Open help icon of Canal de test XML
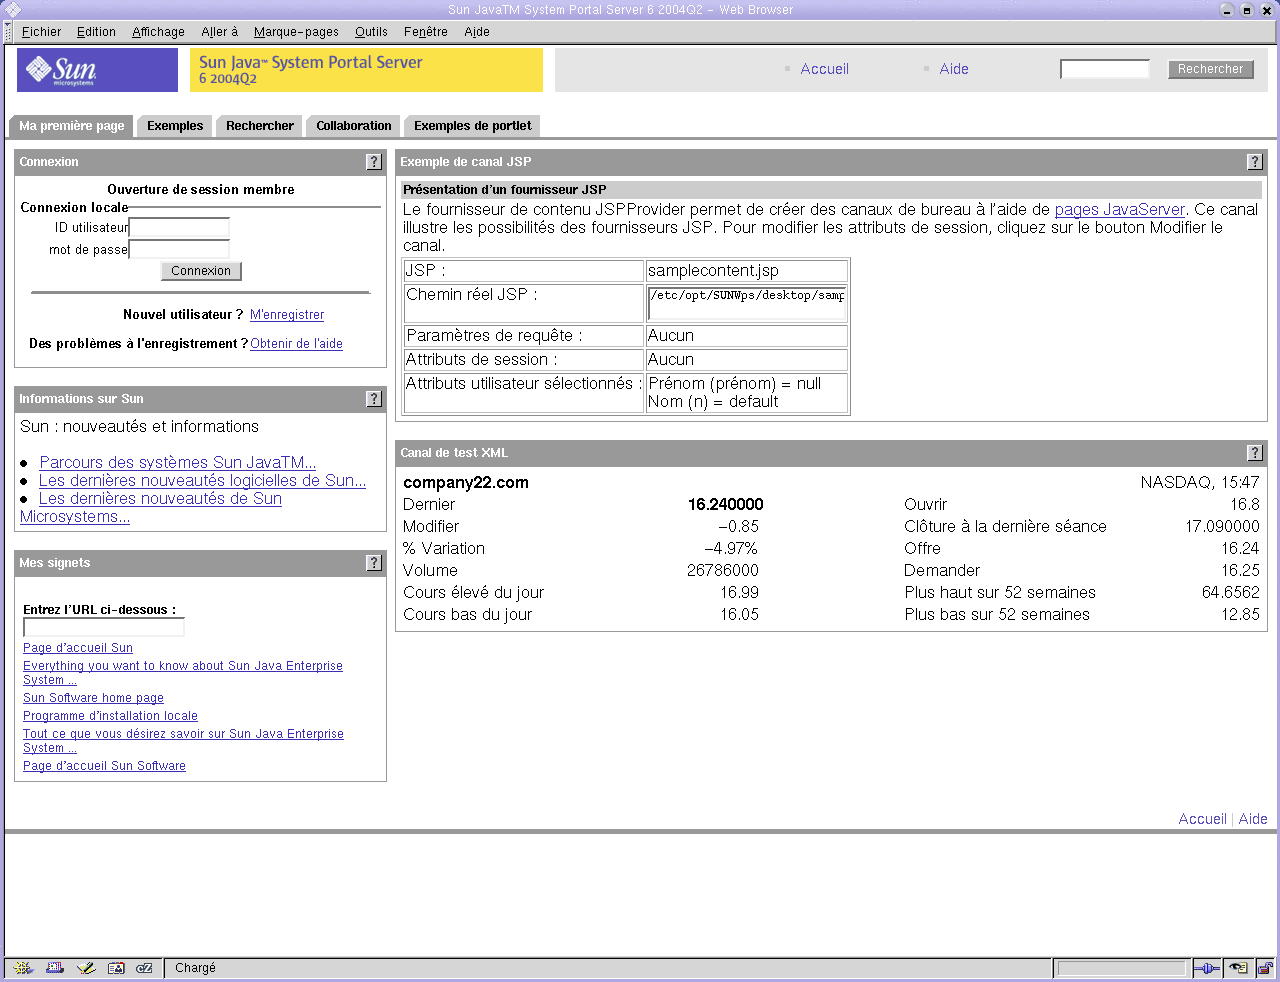1280x982 pixels. (1255, 453)
